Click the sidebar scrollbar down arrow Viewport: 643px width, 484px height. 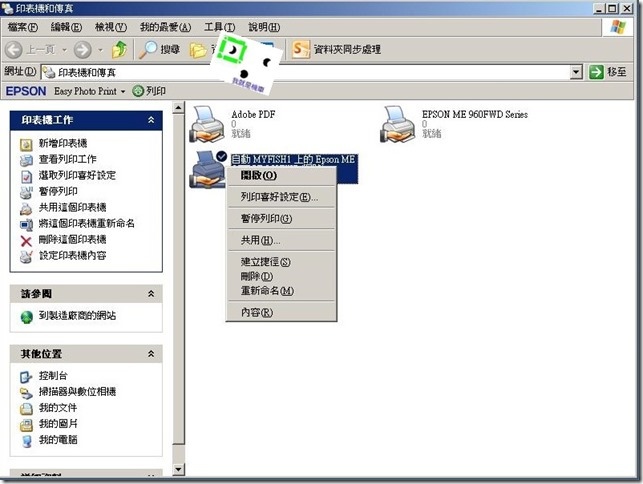pyautogui.click(x=178, y=469)
